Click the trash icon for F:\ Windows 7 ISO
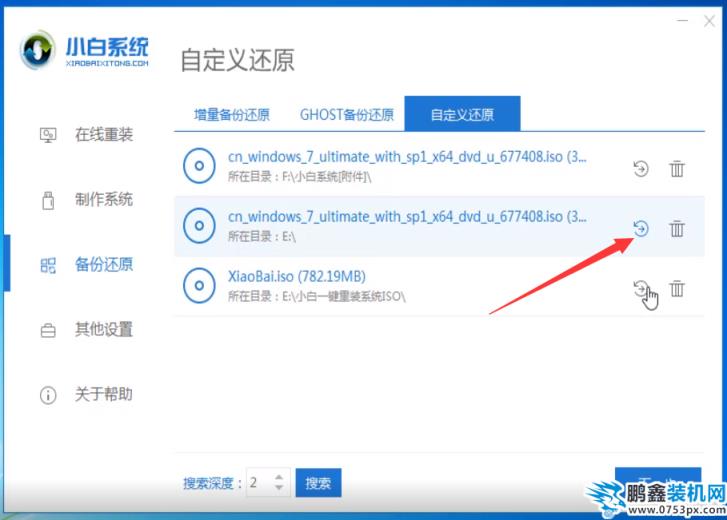727x520 pixels. [x=676, y=169]
